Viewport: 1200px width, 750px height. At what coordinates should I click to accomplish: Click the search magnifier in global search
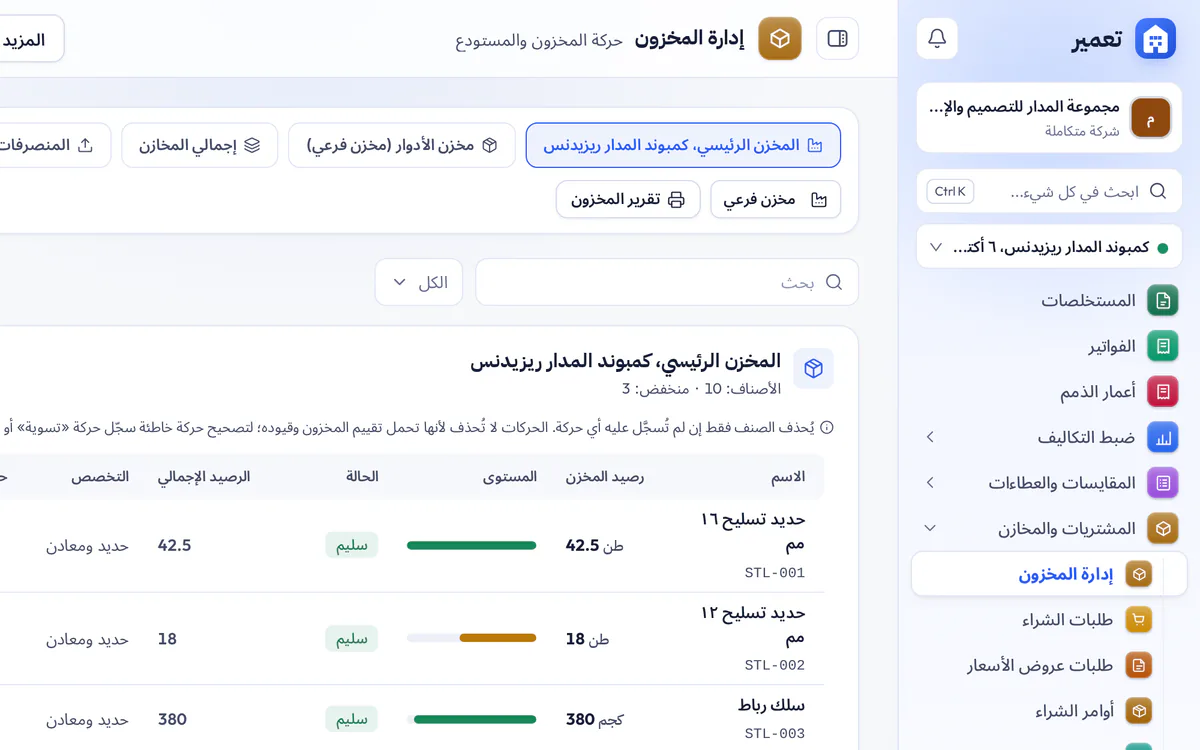[1158, 191]
